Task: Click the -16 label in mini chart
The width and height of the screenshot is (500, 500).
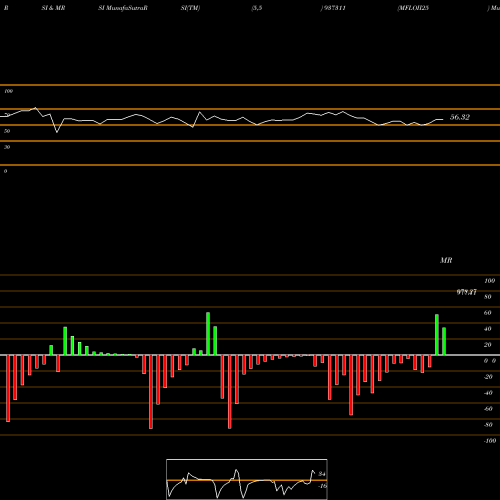Action: [x=322, y=486]
